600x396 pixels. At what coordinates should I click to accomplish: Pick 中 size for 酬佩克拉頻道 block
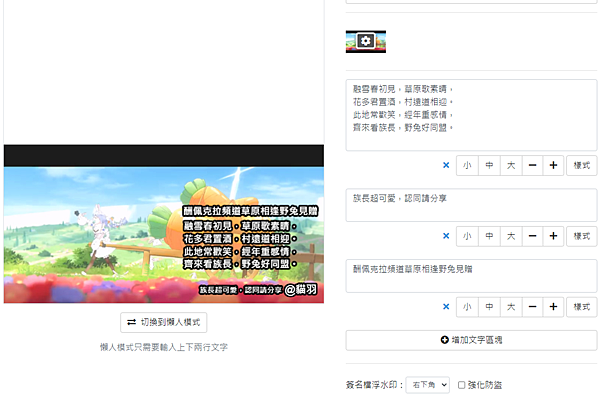[x=489, y=307]
